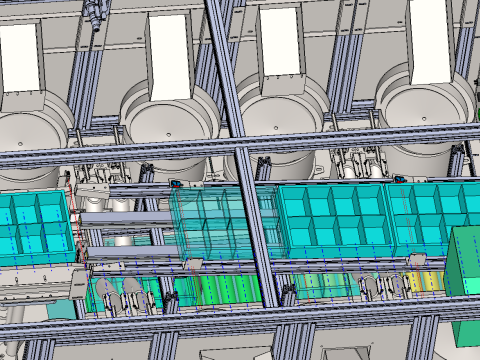
Task: Select the rightmost white rectangular panel
Action: (x=431, y=42)
